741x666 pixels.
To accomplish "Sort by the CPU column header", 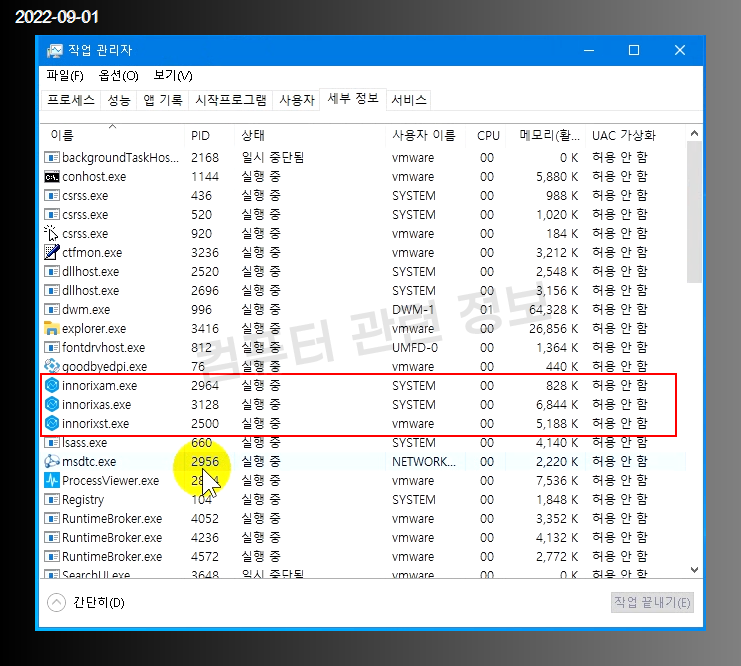I will click(488, 136).
